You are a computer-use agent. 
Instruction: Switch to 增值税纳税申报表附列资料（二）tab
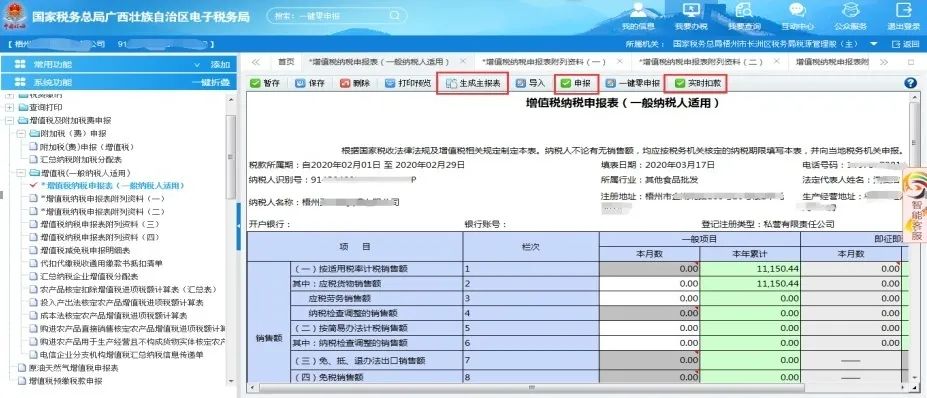[x=702, y=62]
